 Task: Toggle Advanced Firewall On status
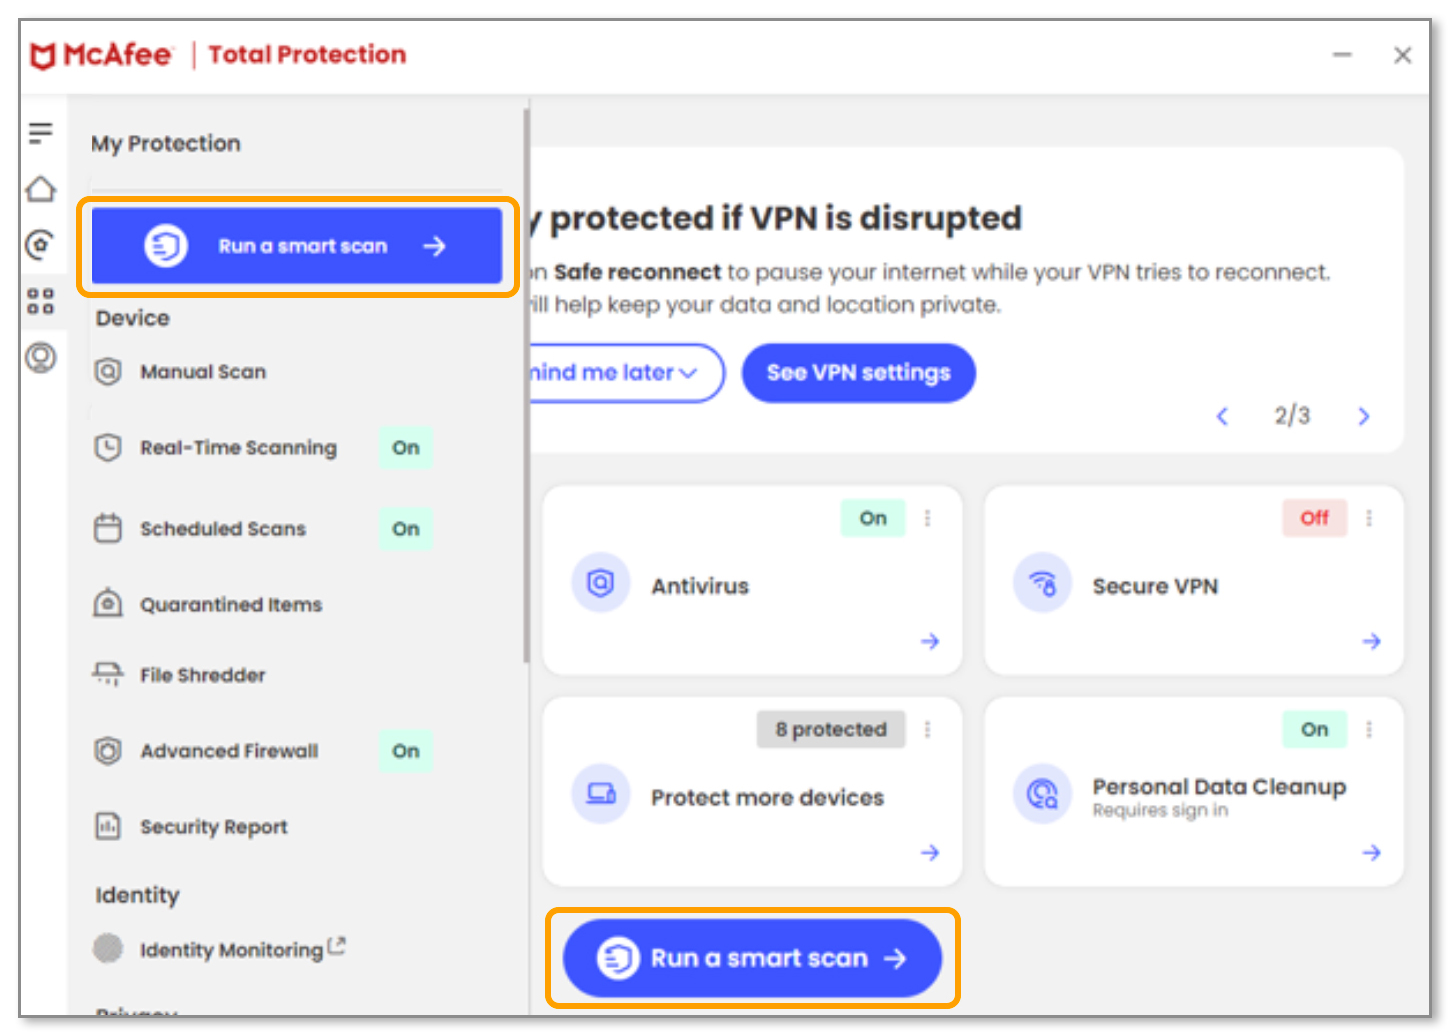pyautogui.click(x=405, y=751)
